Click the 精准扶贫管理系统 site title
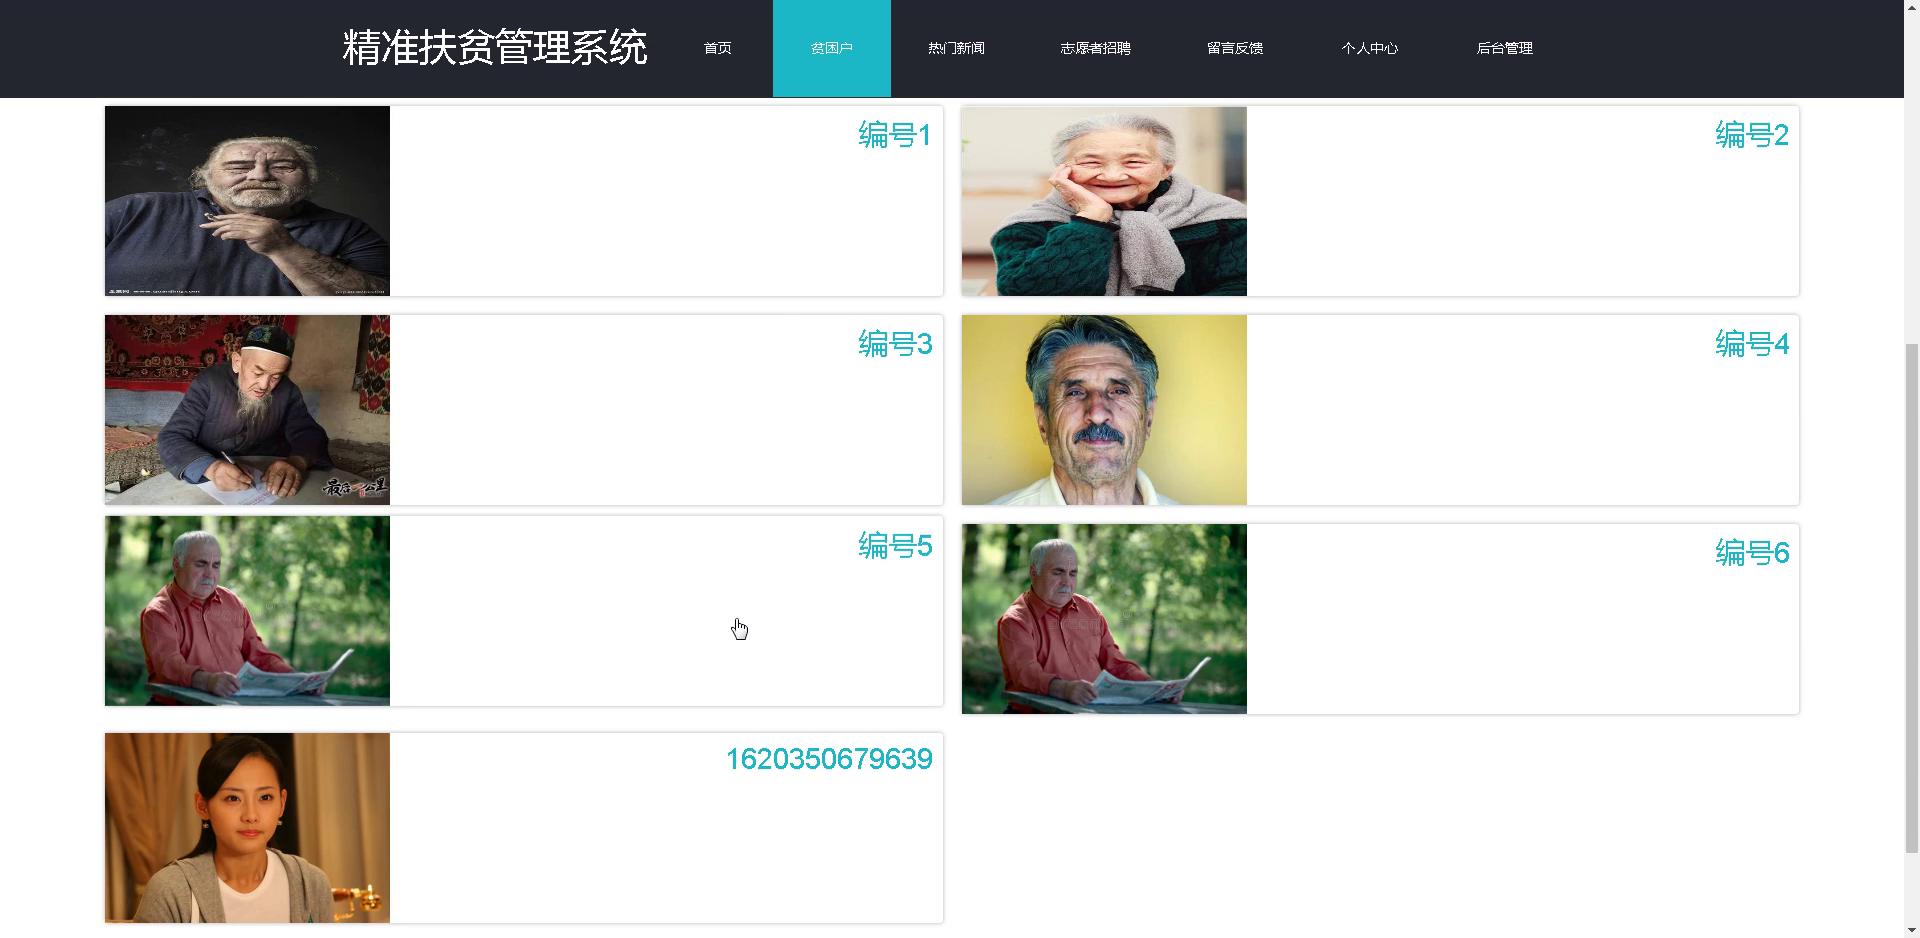The image size is (1920, 938). pos(495,48)
